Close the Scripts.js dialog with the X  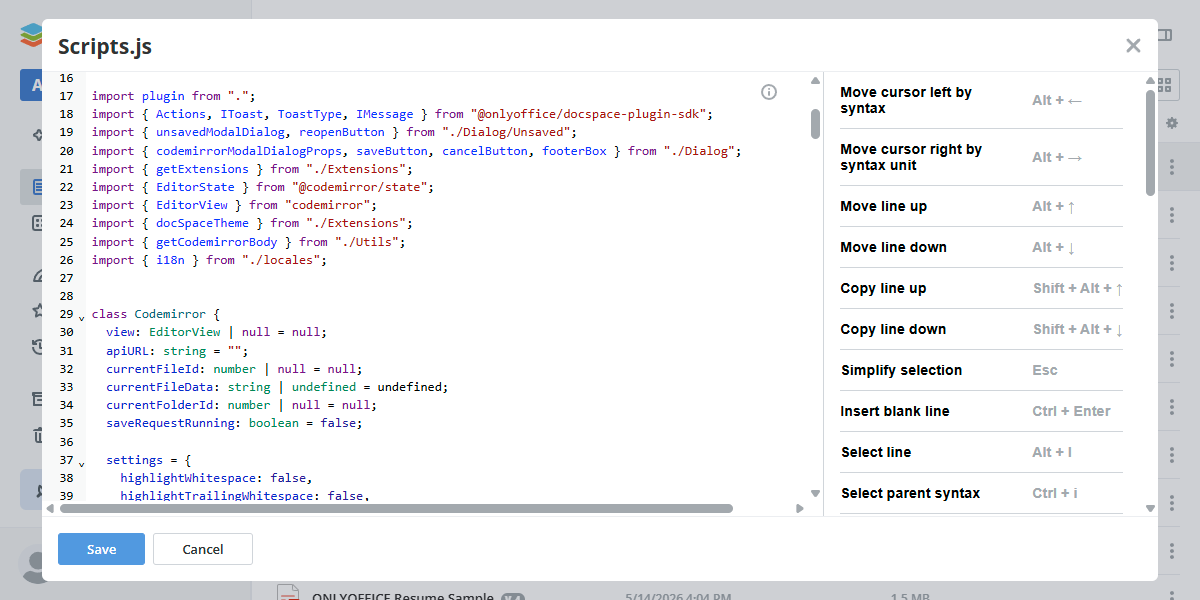click(x=1133, y=45)
